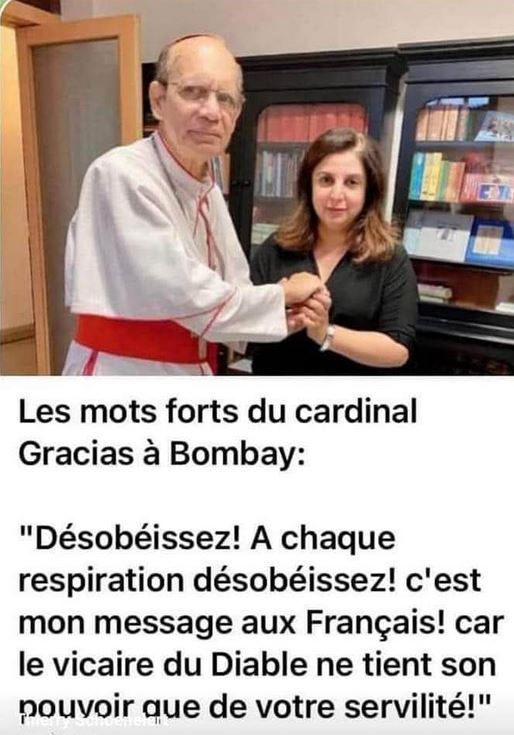Tap the green profile ring in top-left corner
Image resolution: width=514 pixels, height=735 pixels.
(3, 4)
